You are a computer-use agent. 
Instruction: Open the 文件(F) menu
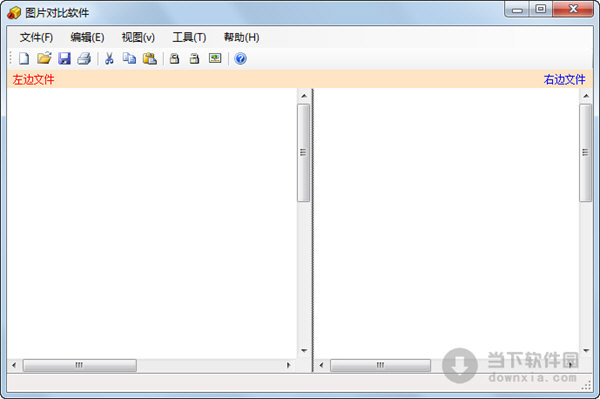click(x=36, y=37)
